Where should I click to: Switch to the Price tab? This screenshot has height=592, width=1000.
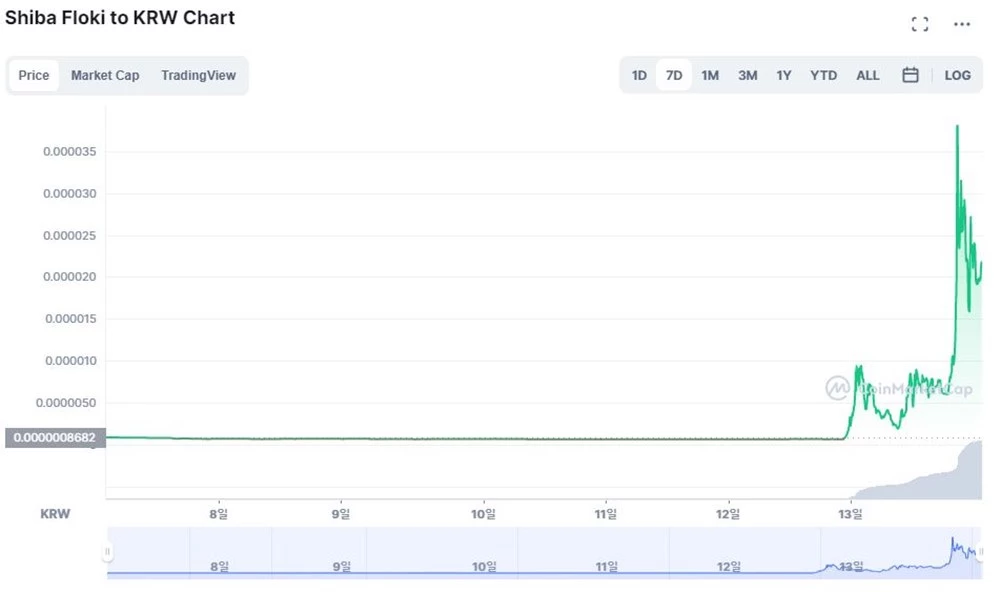pos(34,75)
